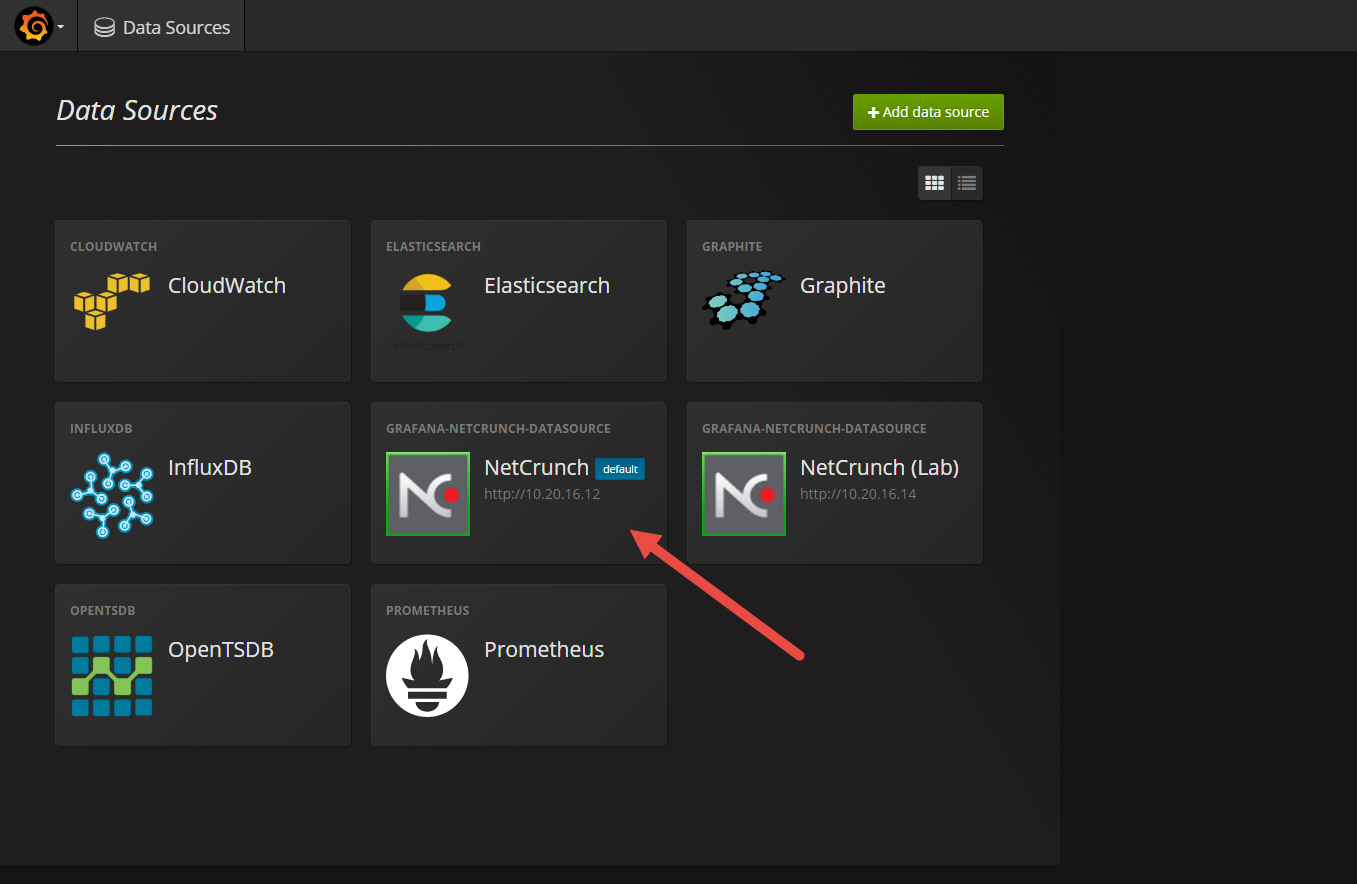Image resolution: width=1357 pixels, height=884 pixels.
Task: Open the InfluxDB data source name
Action: click(x=210, y=467)
